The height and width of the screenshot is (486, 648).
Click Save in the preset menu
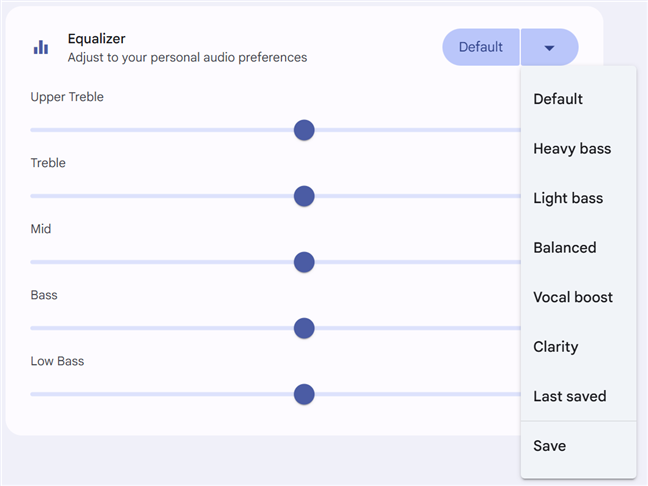(550, 446)
